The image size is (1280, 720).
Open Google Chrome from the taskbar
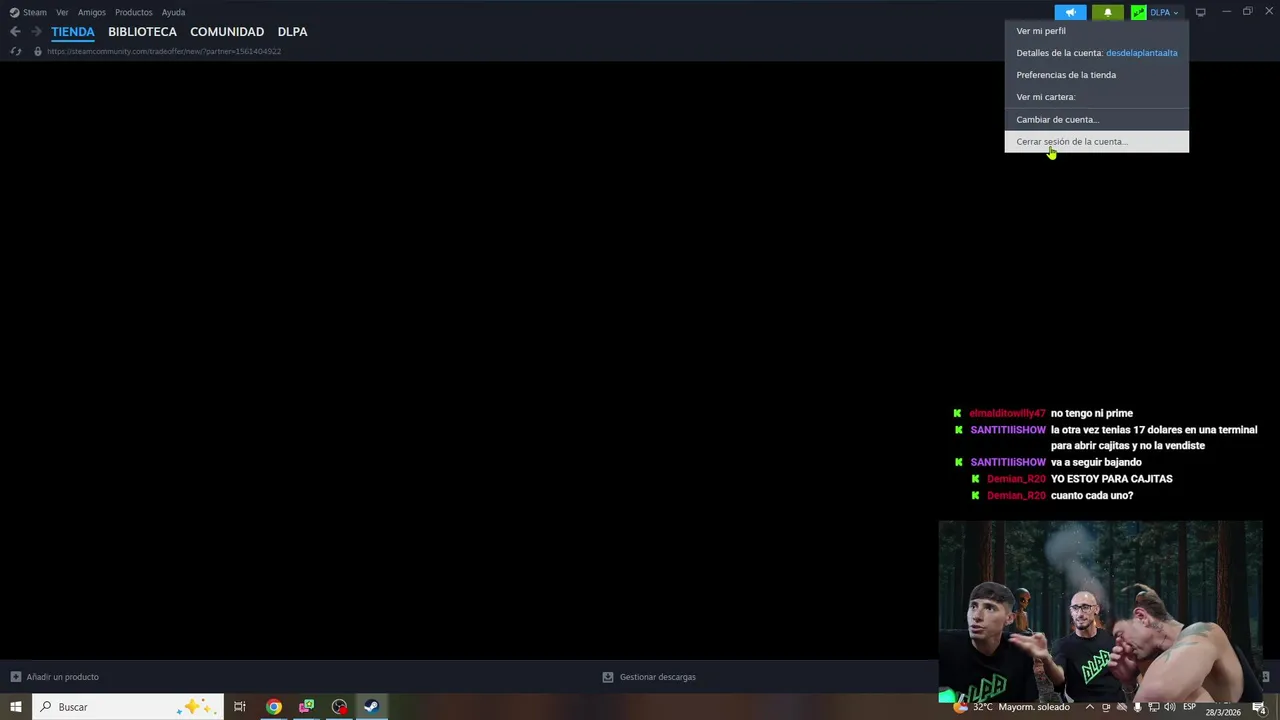pyautogui.click(x=273, y=707)
